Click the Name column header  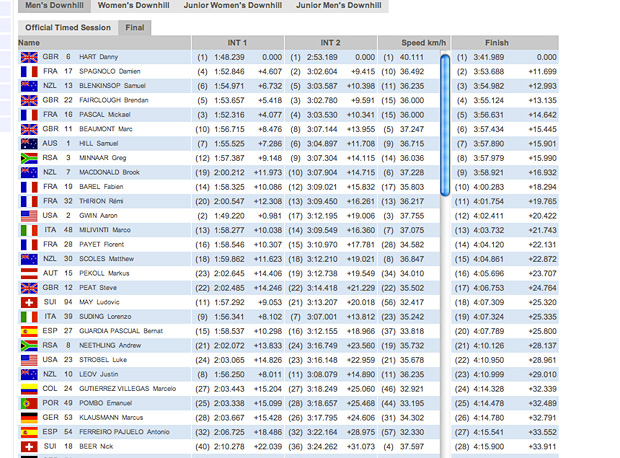coord(30,43)
